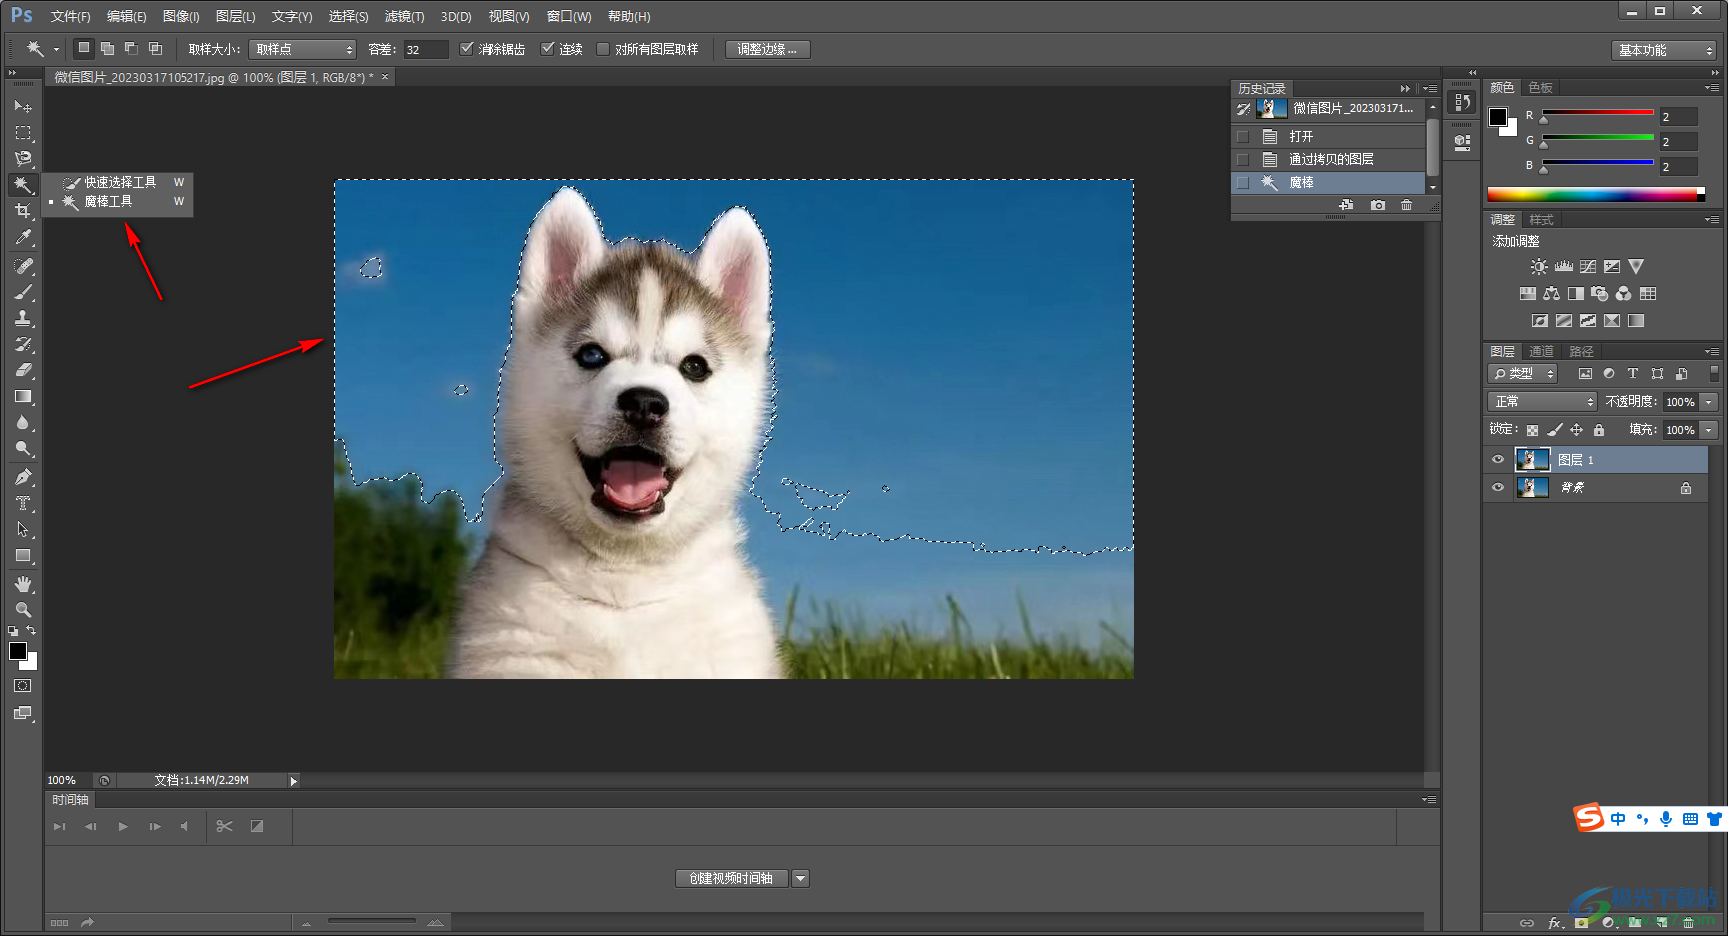Select the Eyedropper tool

tap(22, 238)
